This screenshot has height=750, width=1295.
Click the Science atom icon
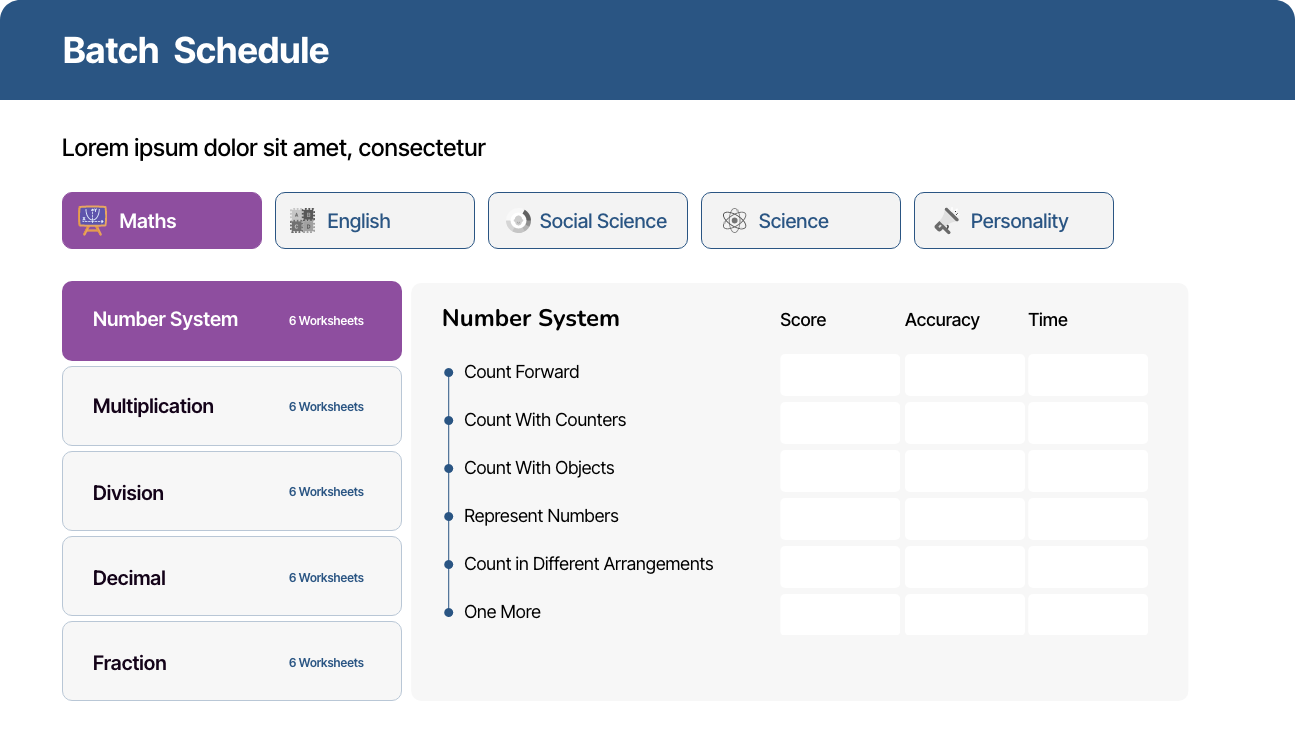tap(735, 221)
